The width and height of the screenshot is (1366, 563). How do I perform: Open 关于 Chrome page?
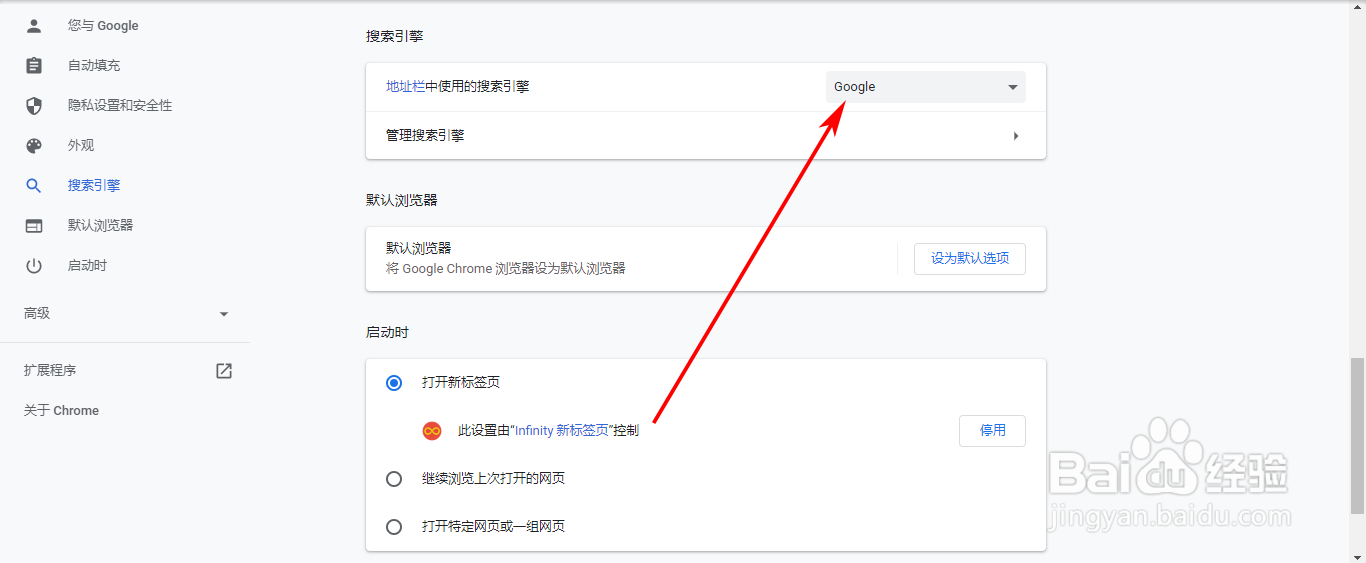click(61, 411)
